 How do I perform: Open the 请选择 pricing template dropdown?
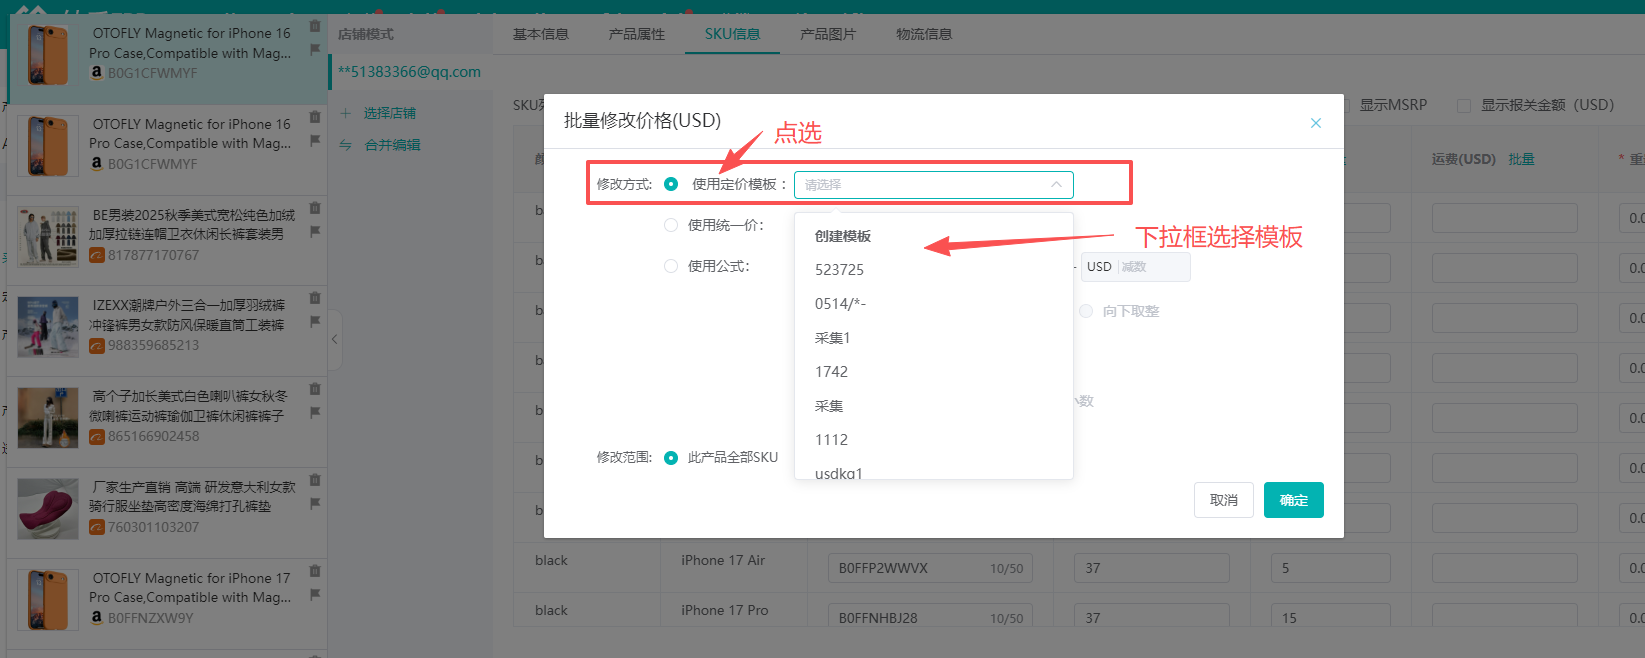[x=933, y=185]
